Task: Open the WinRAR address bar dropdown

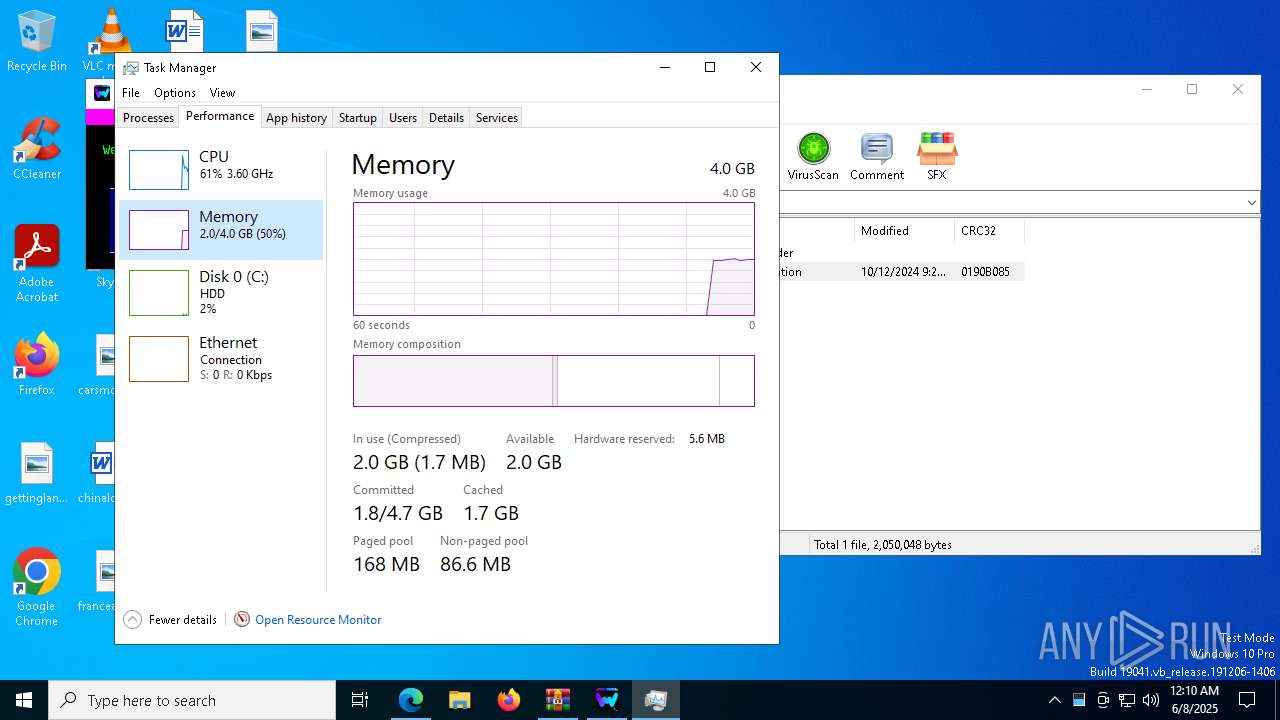Action: coord(1251,203)
